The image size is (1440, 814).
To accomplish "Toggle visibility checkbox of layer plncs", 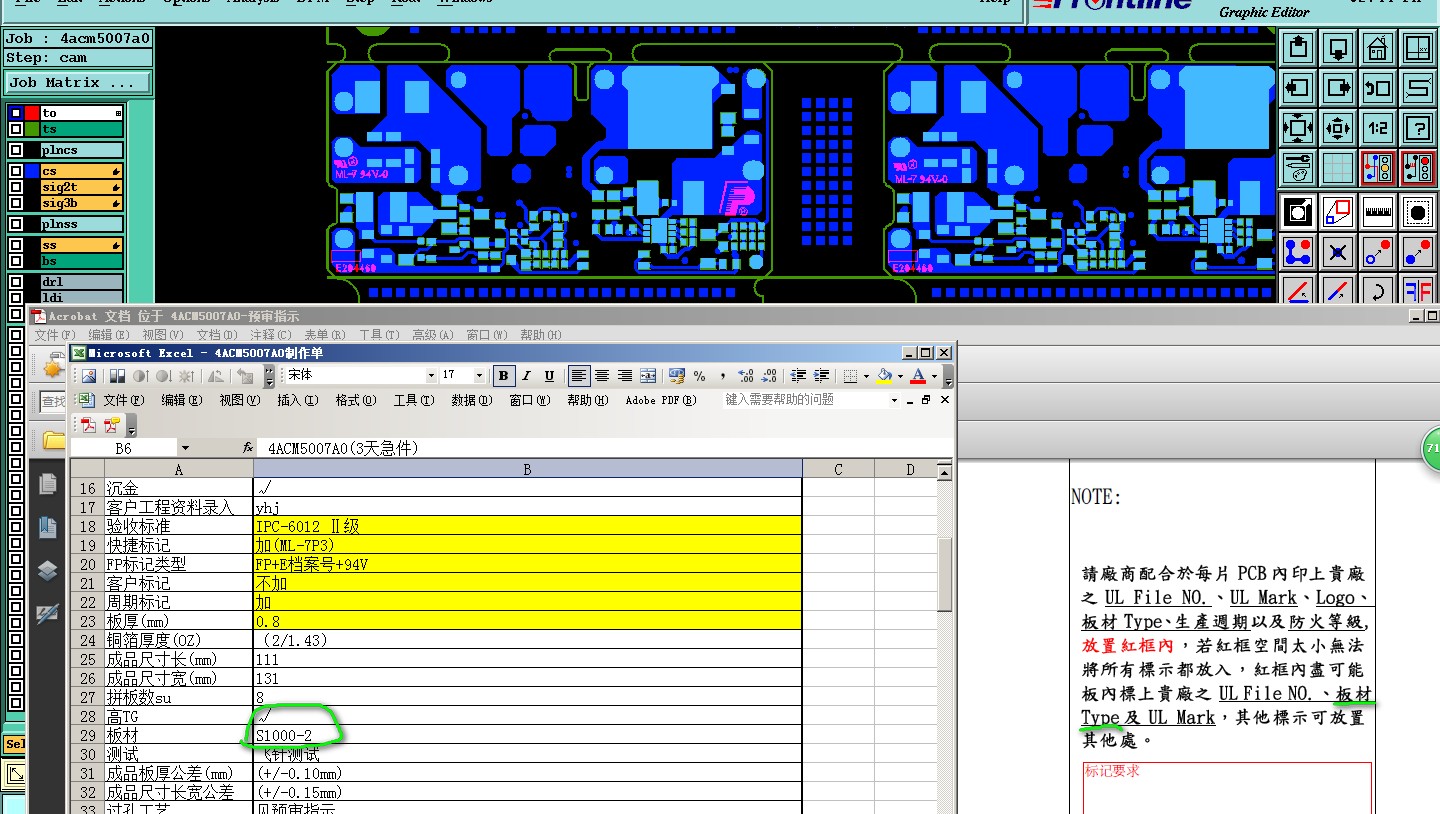I will click(15, 150).
